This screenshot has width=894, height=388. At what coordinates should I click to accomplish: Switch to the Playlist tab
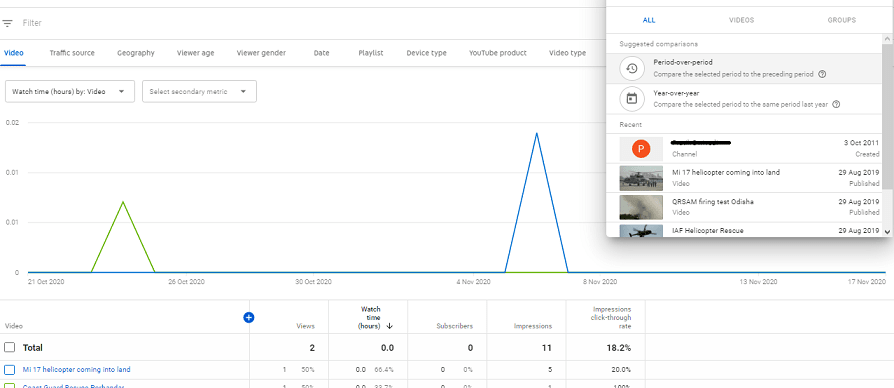point(371,53)
